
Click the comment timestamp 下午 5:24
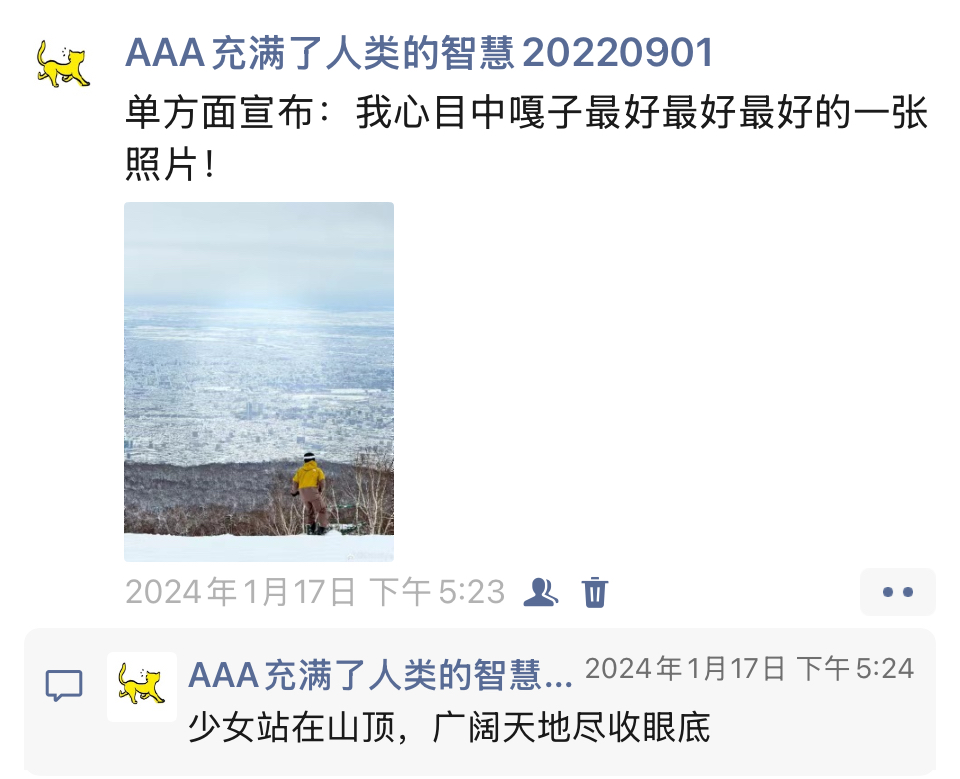coord(855,668)
